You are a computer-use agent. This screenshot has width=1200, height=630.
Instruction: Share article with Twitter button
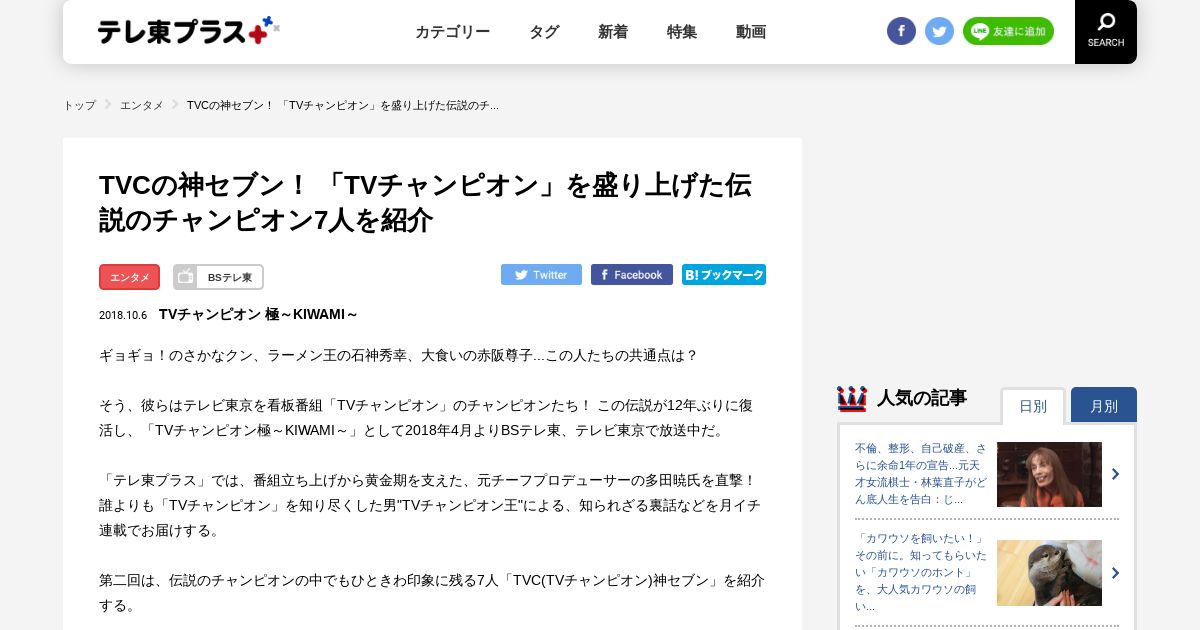pos(541,275)
